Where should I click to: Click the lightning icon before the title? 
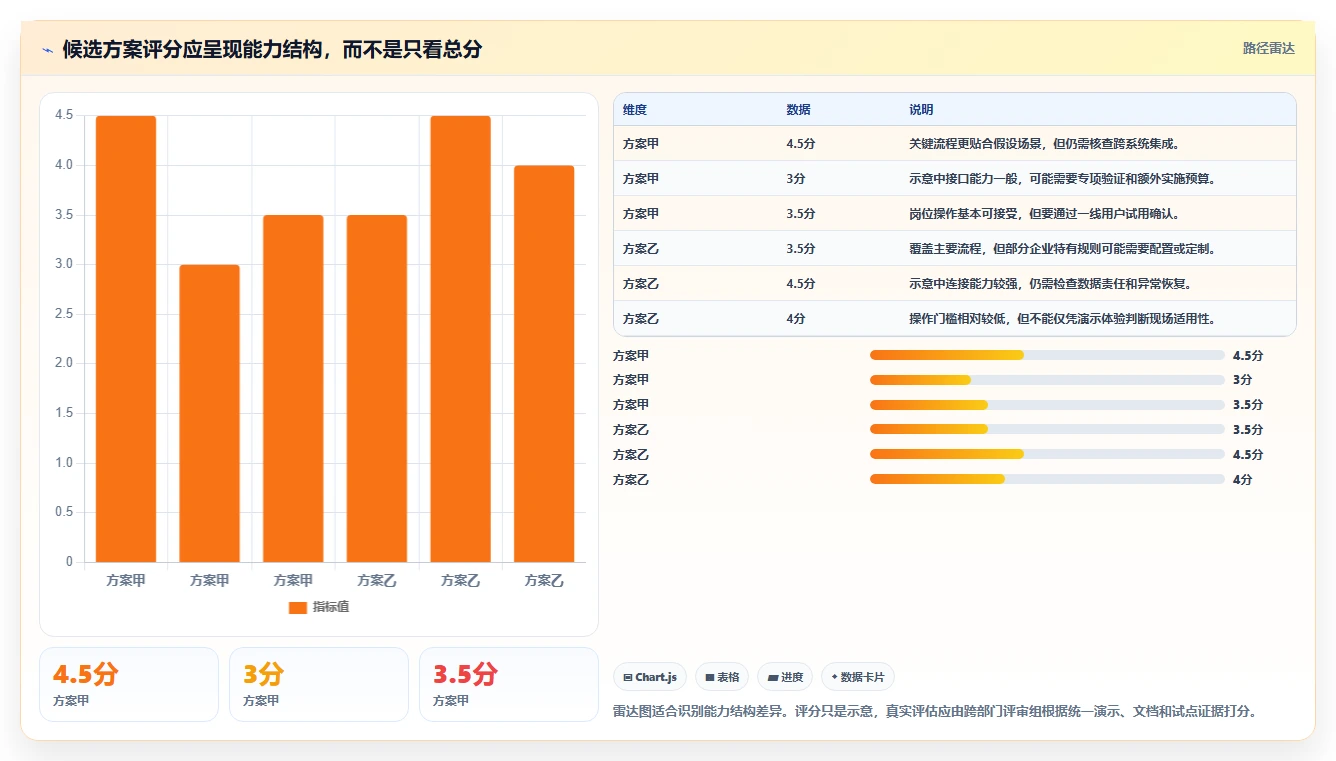pos(48,50)
